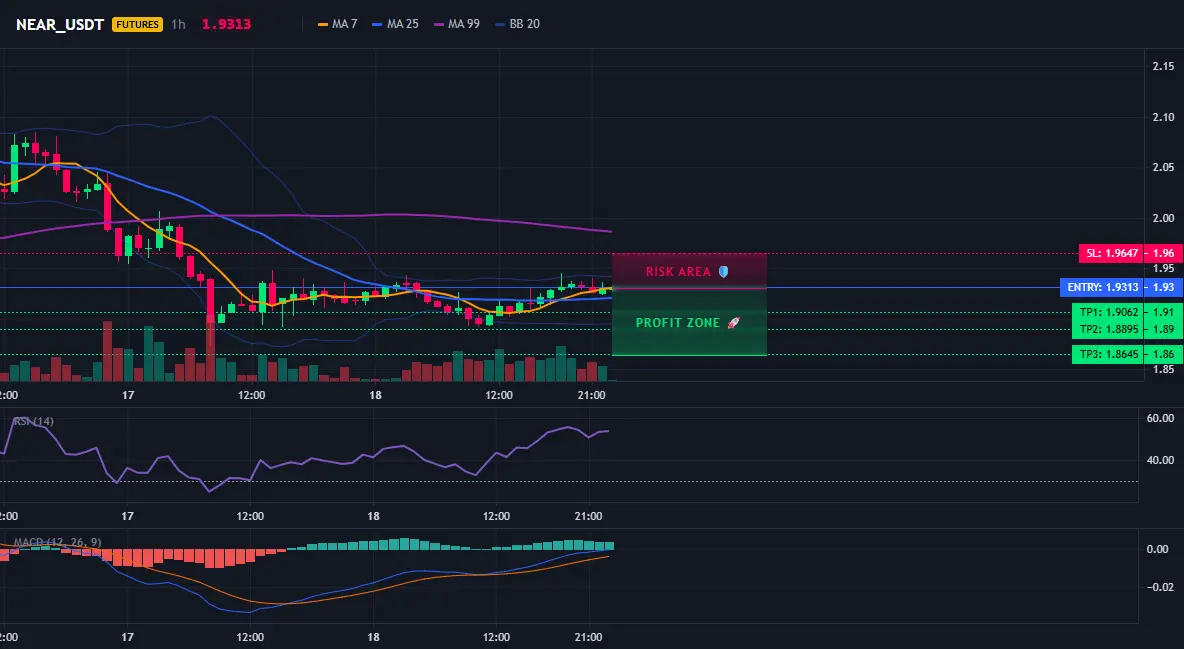Image resolution: width=1184 pixels, height=649 pixels.
Task: Click the 2.10 value on price axis
Action: [x=1163, y=117]
